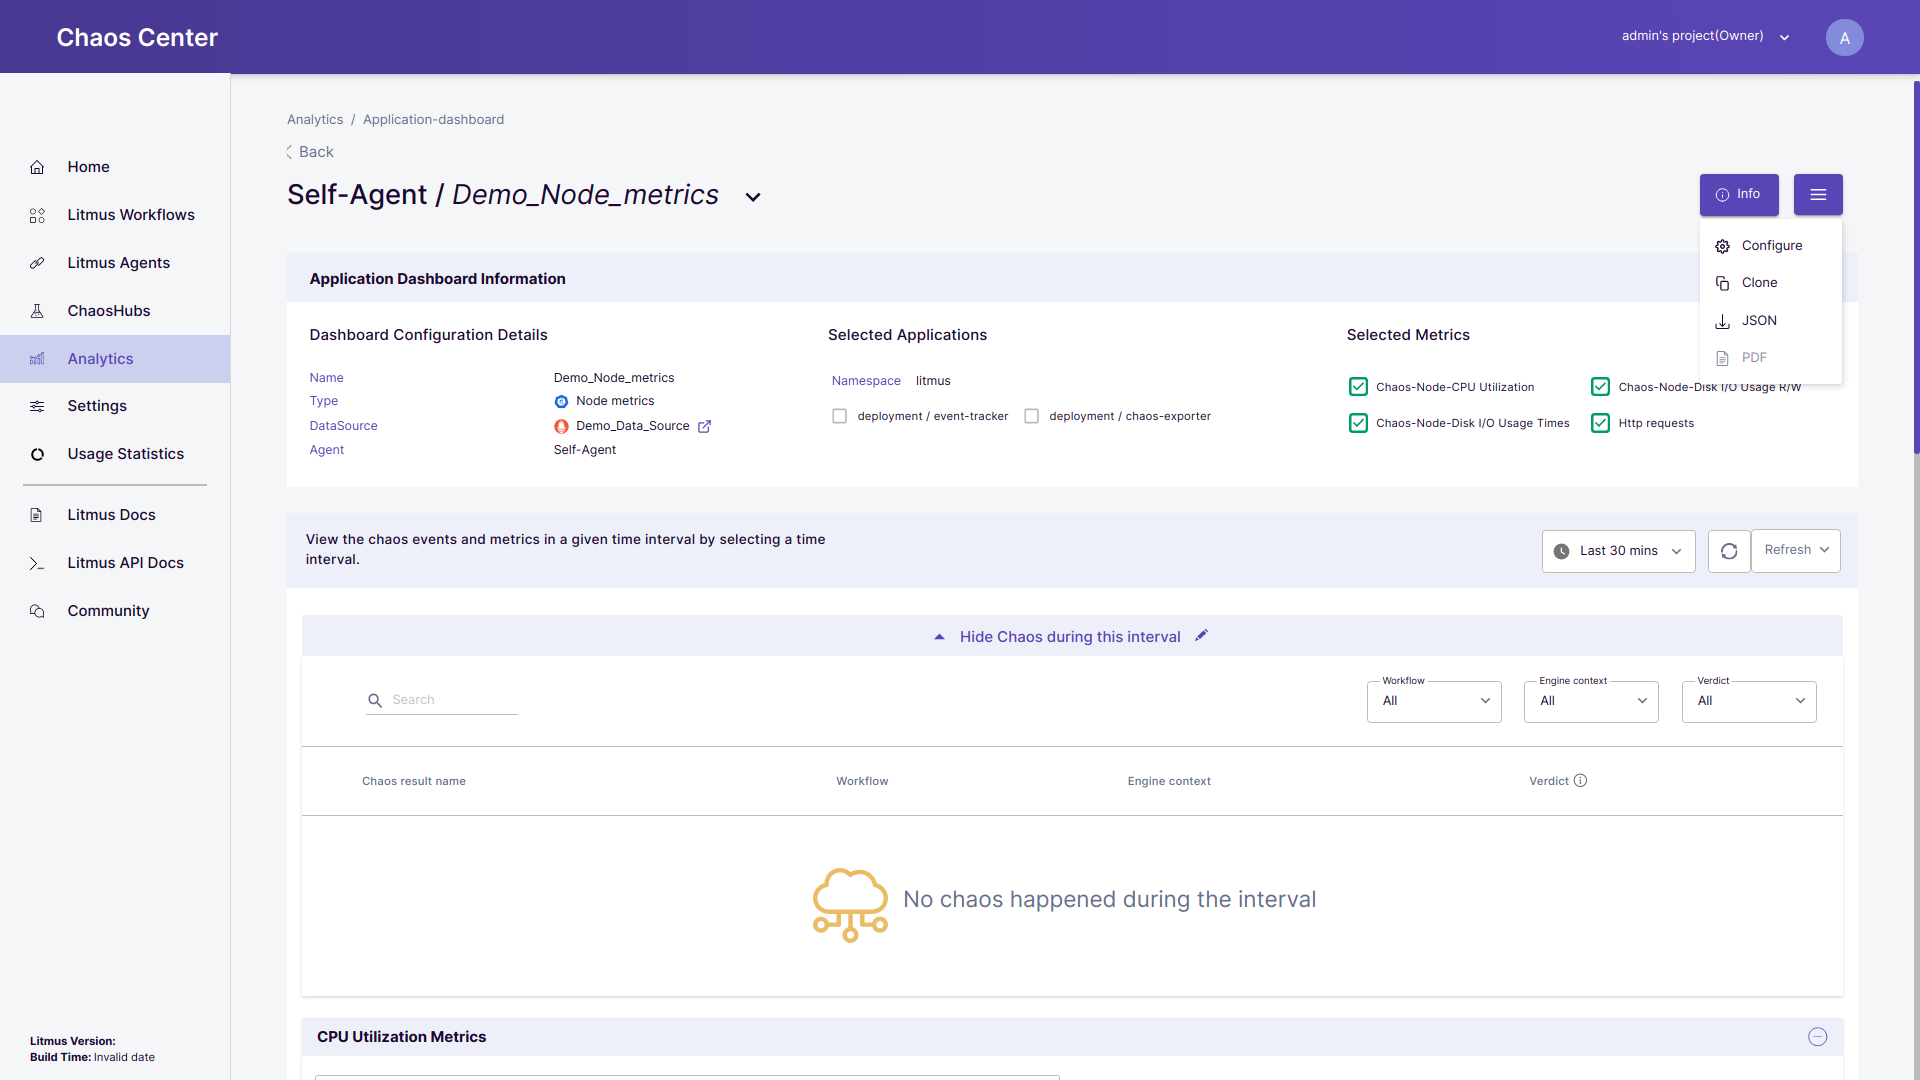Image resolution: width=1920 pixels, height=1080 pixels.
Task: Click the Verdict info icon
Action: pos(1580,781)
